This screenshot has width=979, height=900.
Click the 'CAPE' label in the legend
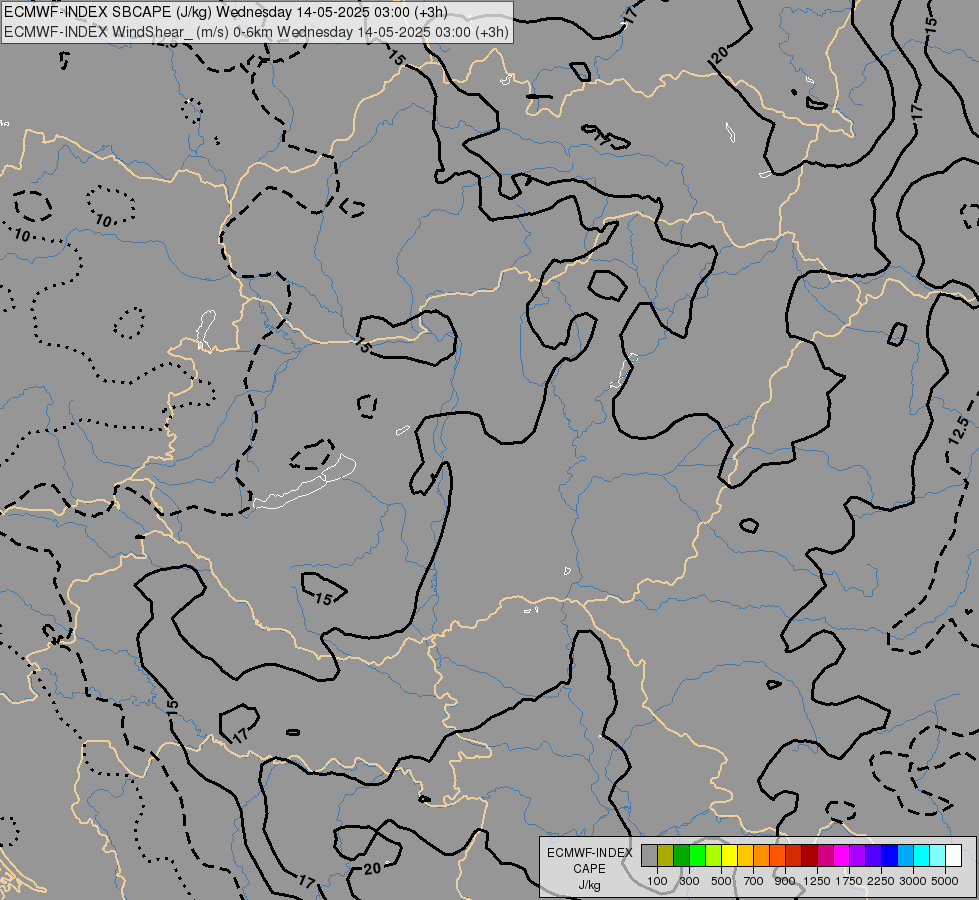coord(589,869)
